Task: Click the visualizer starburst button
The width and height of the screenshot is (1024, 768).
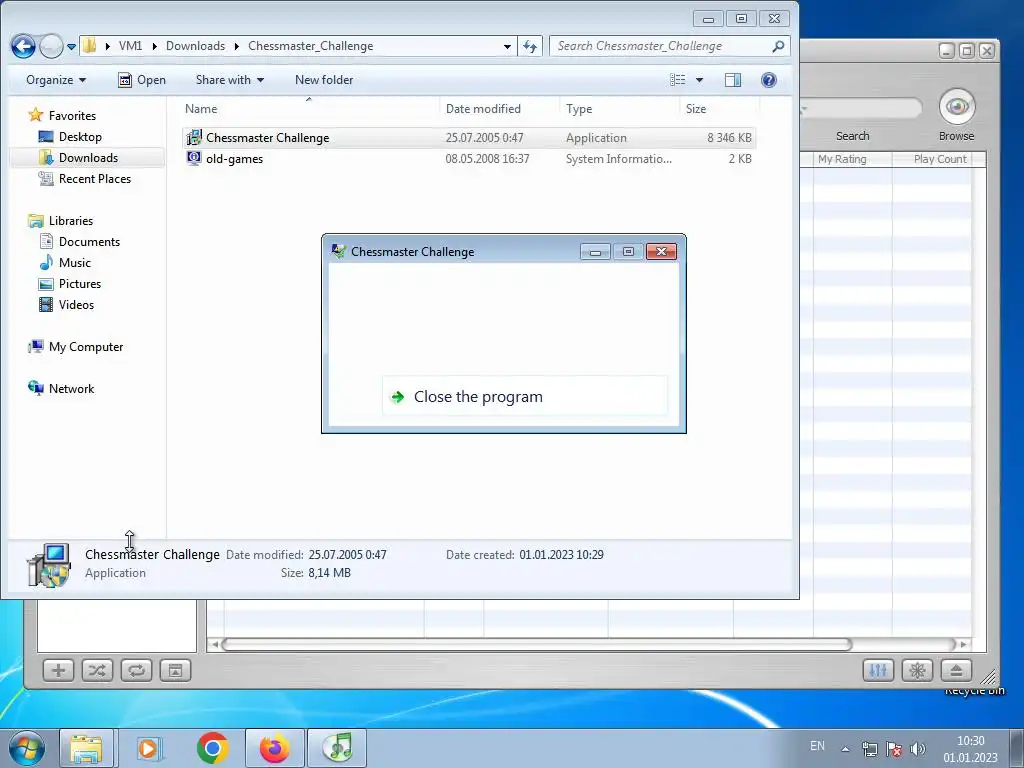Action: [918, 670]
